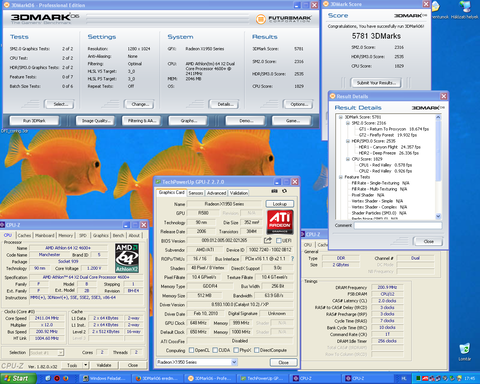The width and height of the screenshot is (480, 384).
Task: Switch to the Advanced tab in GPU-Z
Action: [216, 193]
